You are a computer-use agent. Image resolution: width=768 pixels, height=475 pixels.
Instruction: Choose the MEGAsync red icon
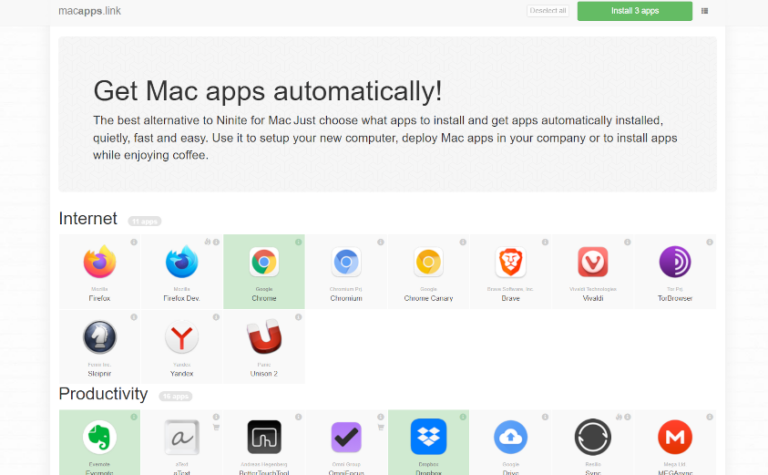tap(675, 437)
